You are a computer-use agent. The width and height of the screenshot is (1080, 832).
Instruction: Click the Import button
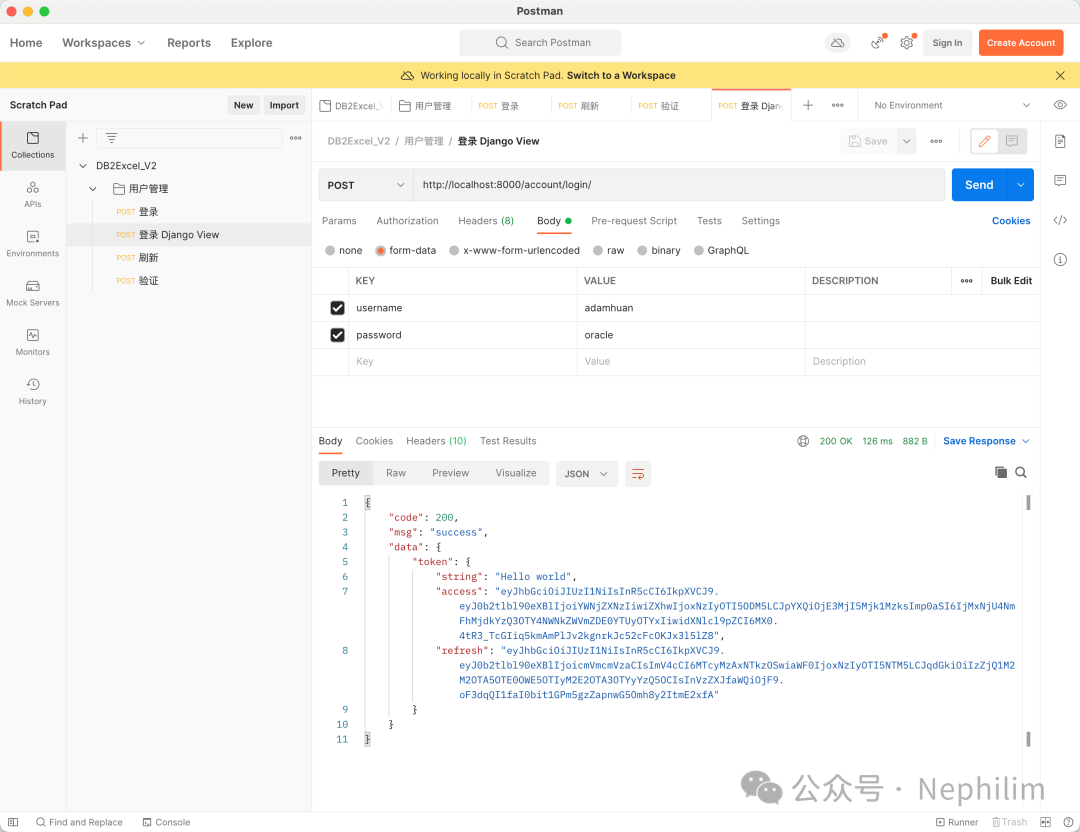coord(284,105)
